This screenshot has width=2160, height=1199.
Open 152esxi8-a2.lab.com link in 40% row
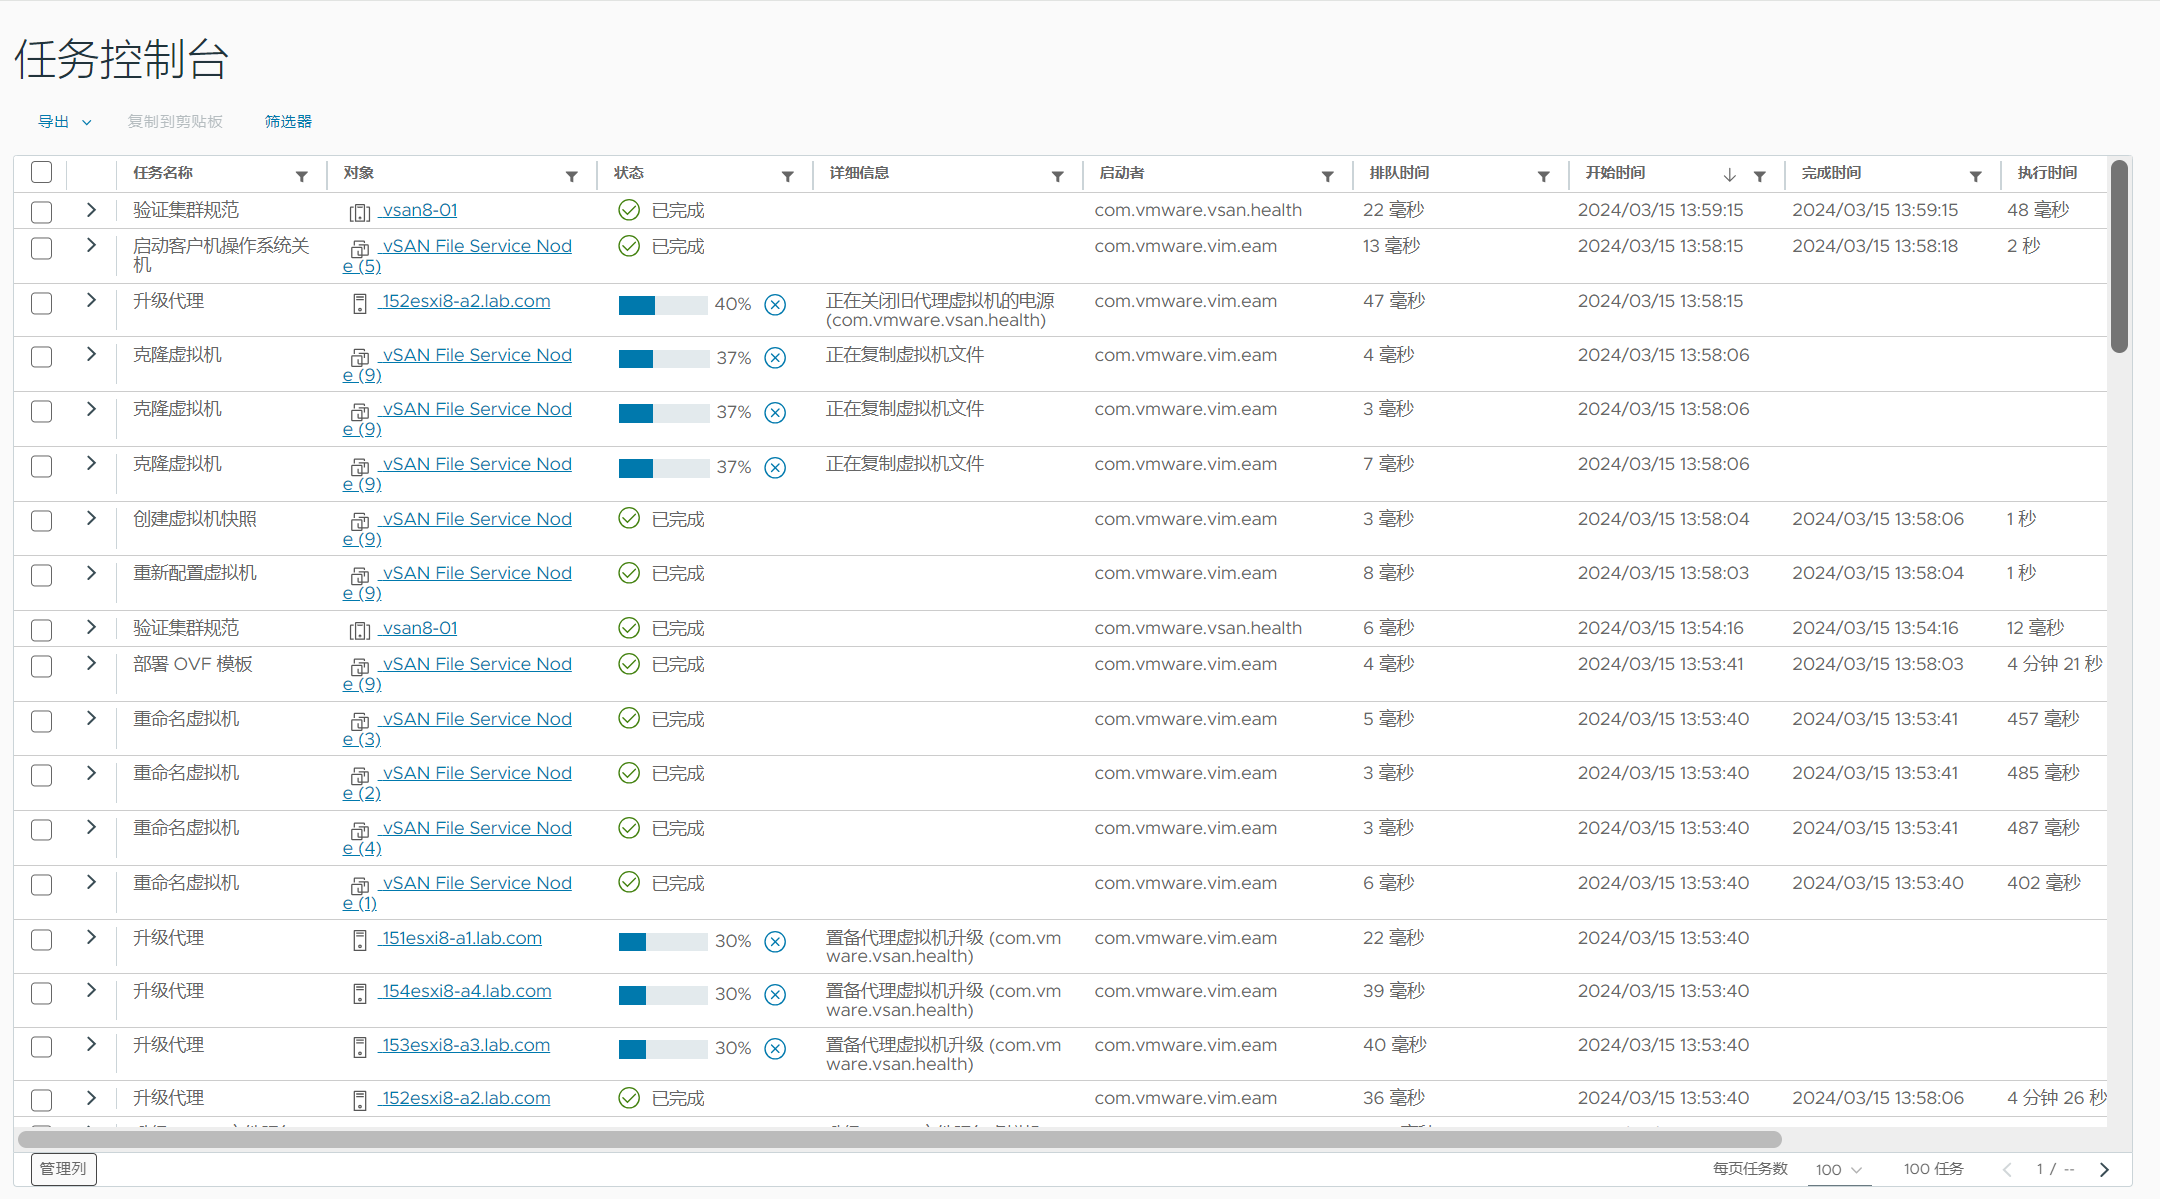point(465,302)
